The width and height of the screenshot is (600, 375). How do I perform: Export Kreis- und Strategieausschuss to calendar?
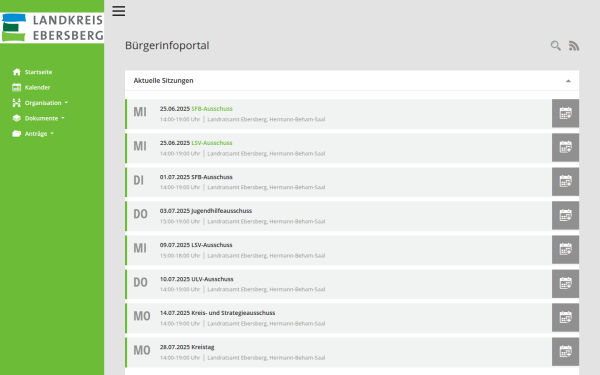(565, 318)
